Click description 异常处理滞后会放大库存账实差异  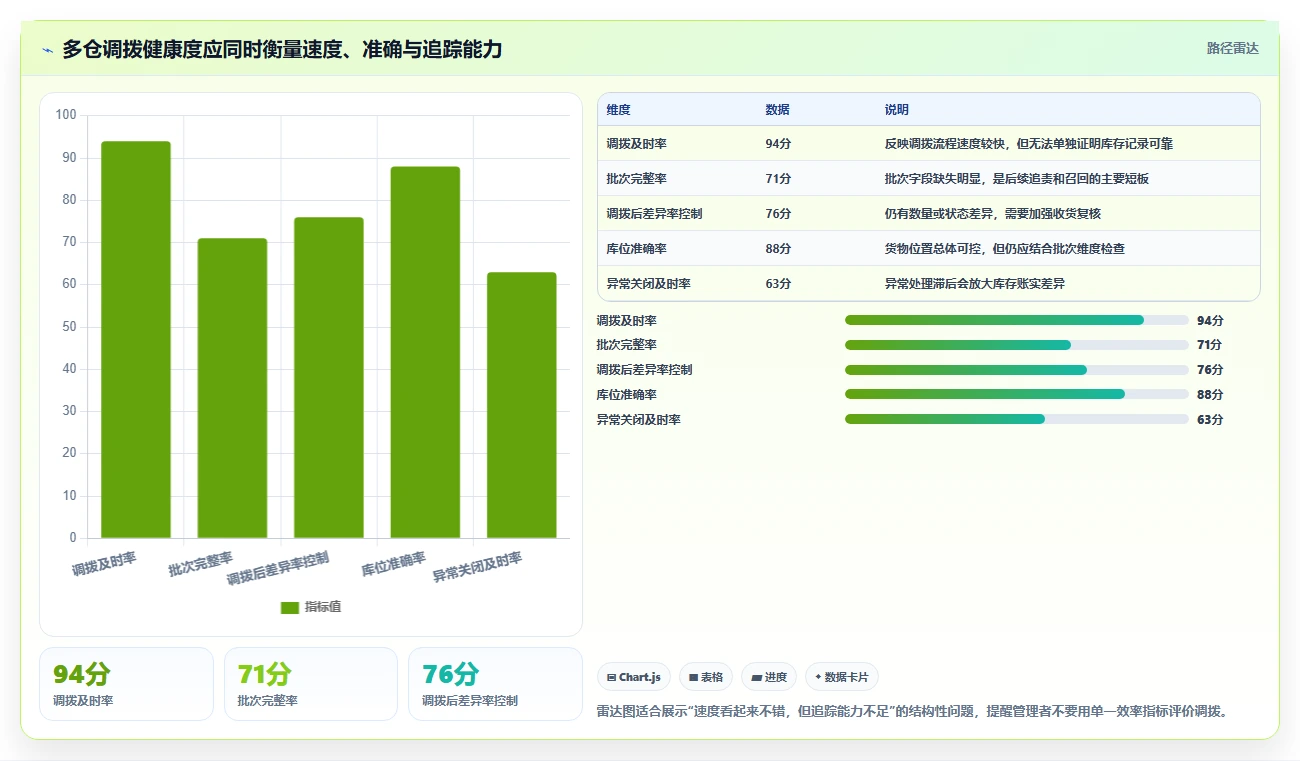tap(975, 284)
